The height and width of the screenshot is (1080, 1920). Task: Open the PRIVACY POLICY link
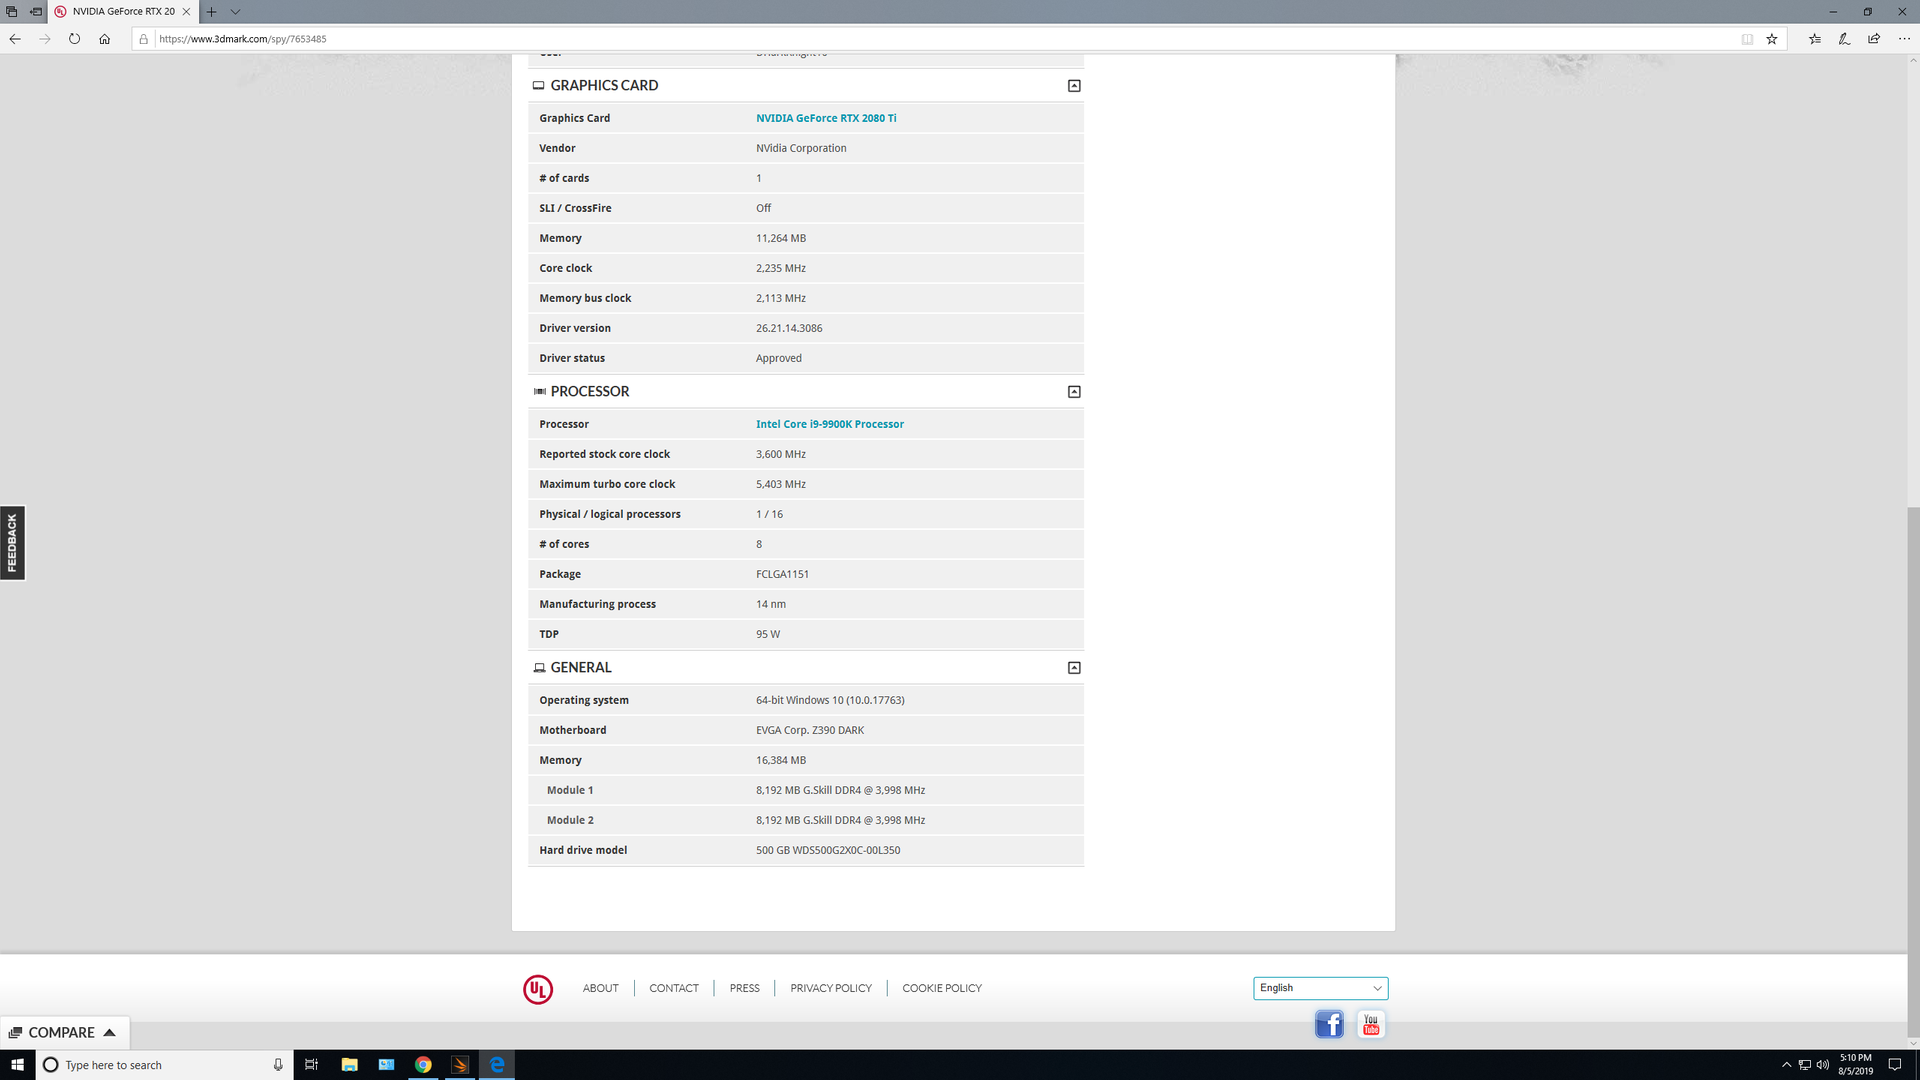pyautogui.click(x=831, y=988)
